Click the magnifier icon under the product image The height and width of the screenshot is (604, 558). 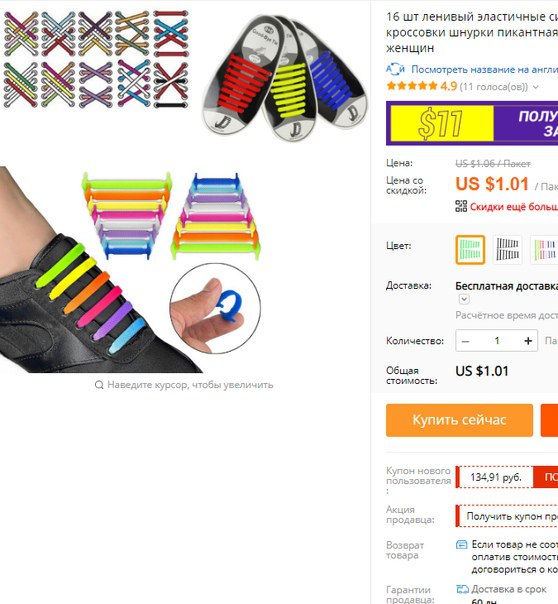[99, 385]
